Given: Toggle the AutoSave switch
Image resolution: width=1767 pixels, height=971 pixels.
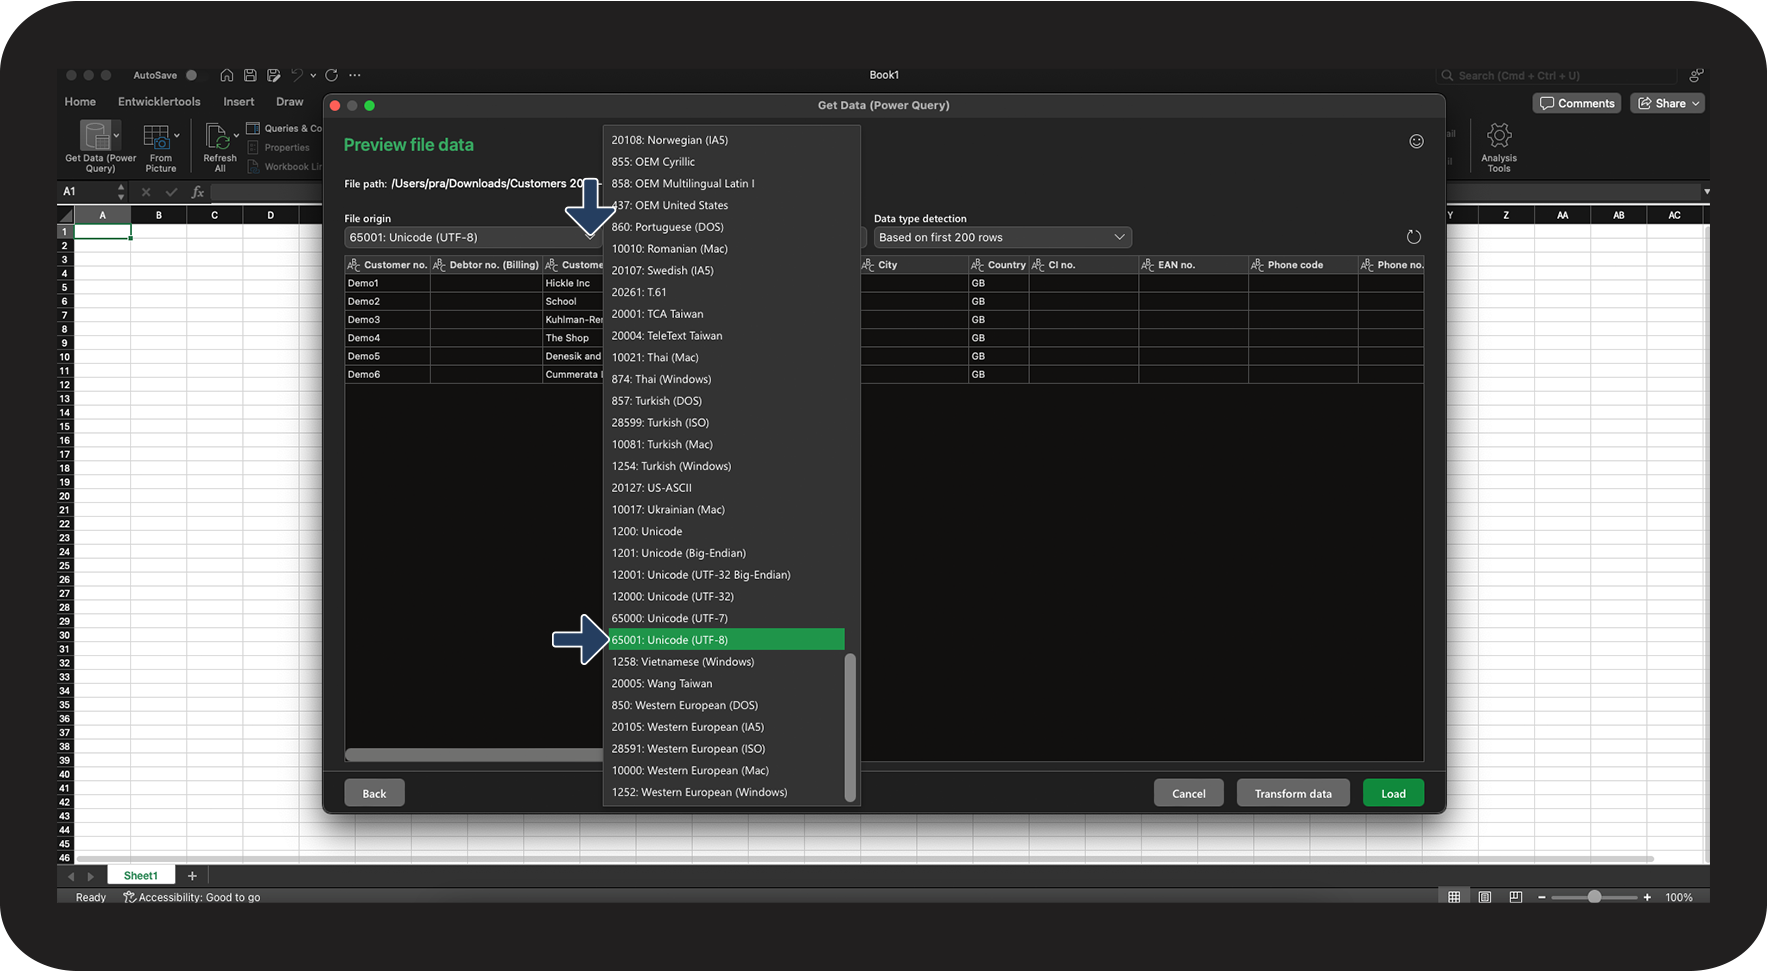Looking at the screenshot, I should 190,75.
